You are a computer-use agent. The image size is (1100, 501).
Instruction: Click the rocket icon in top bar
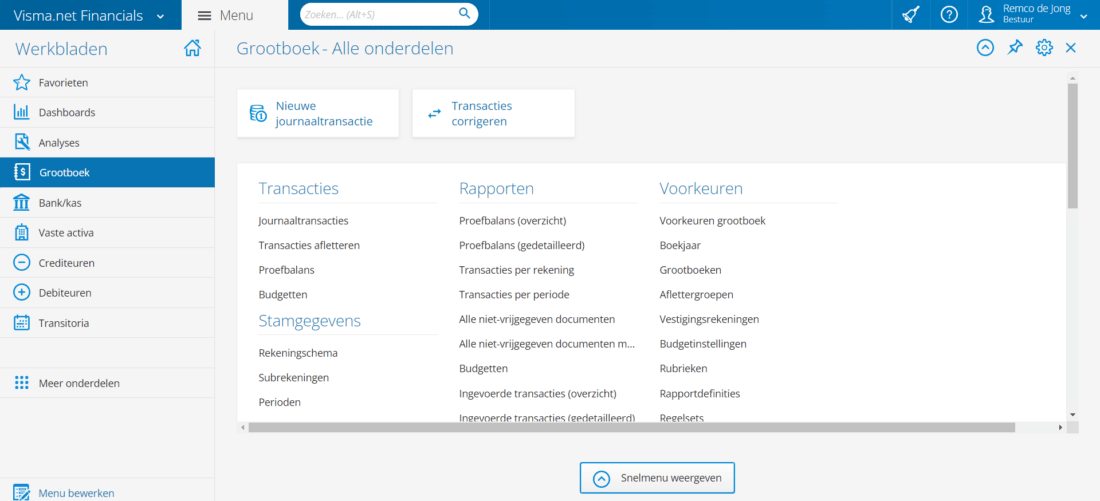click(x=910, y=15)
